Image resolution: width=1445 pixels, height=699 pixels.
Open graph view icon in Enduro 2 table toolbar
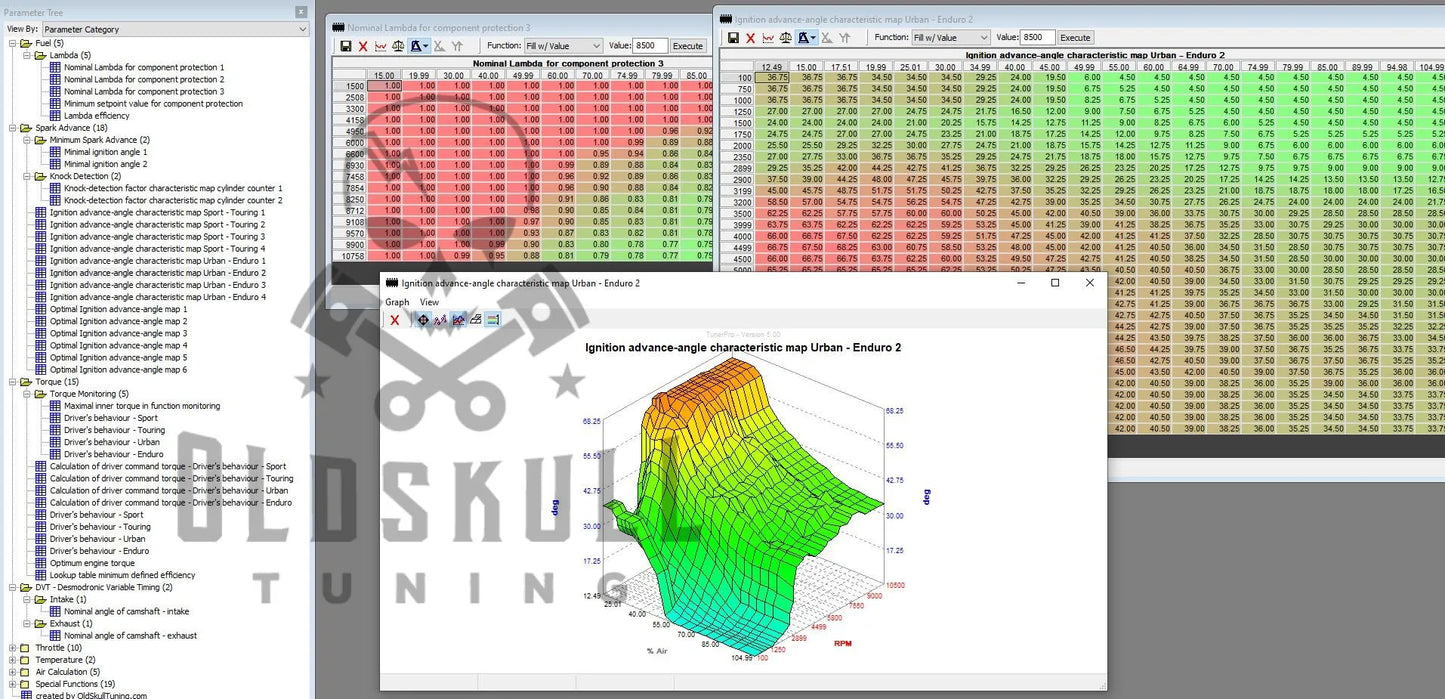click(768, 38)
